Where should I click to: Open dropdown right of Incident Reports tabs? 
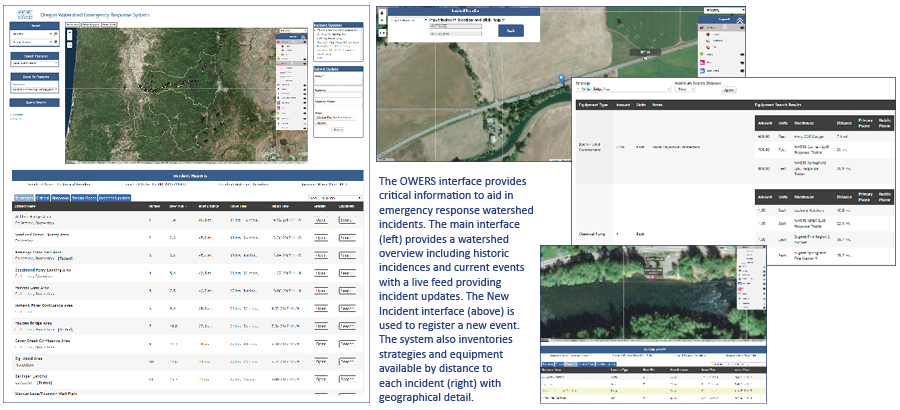(335, 198)
